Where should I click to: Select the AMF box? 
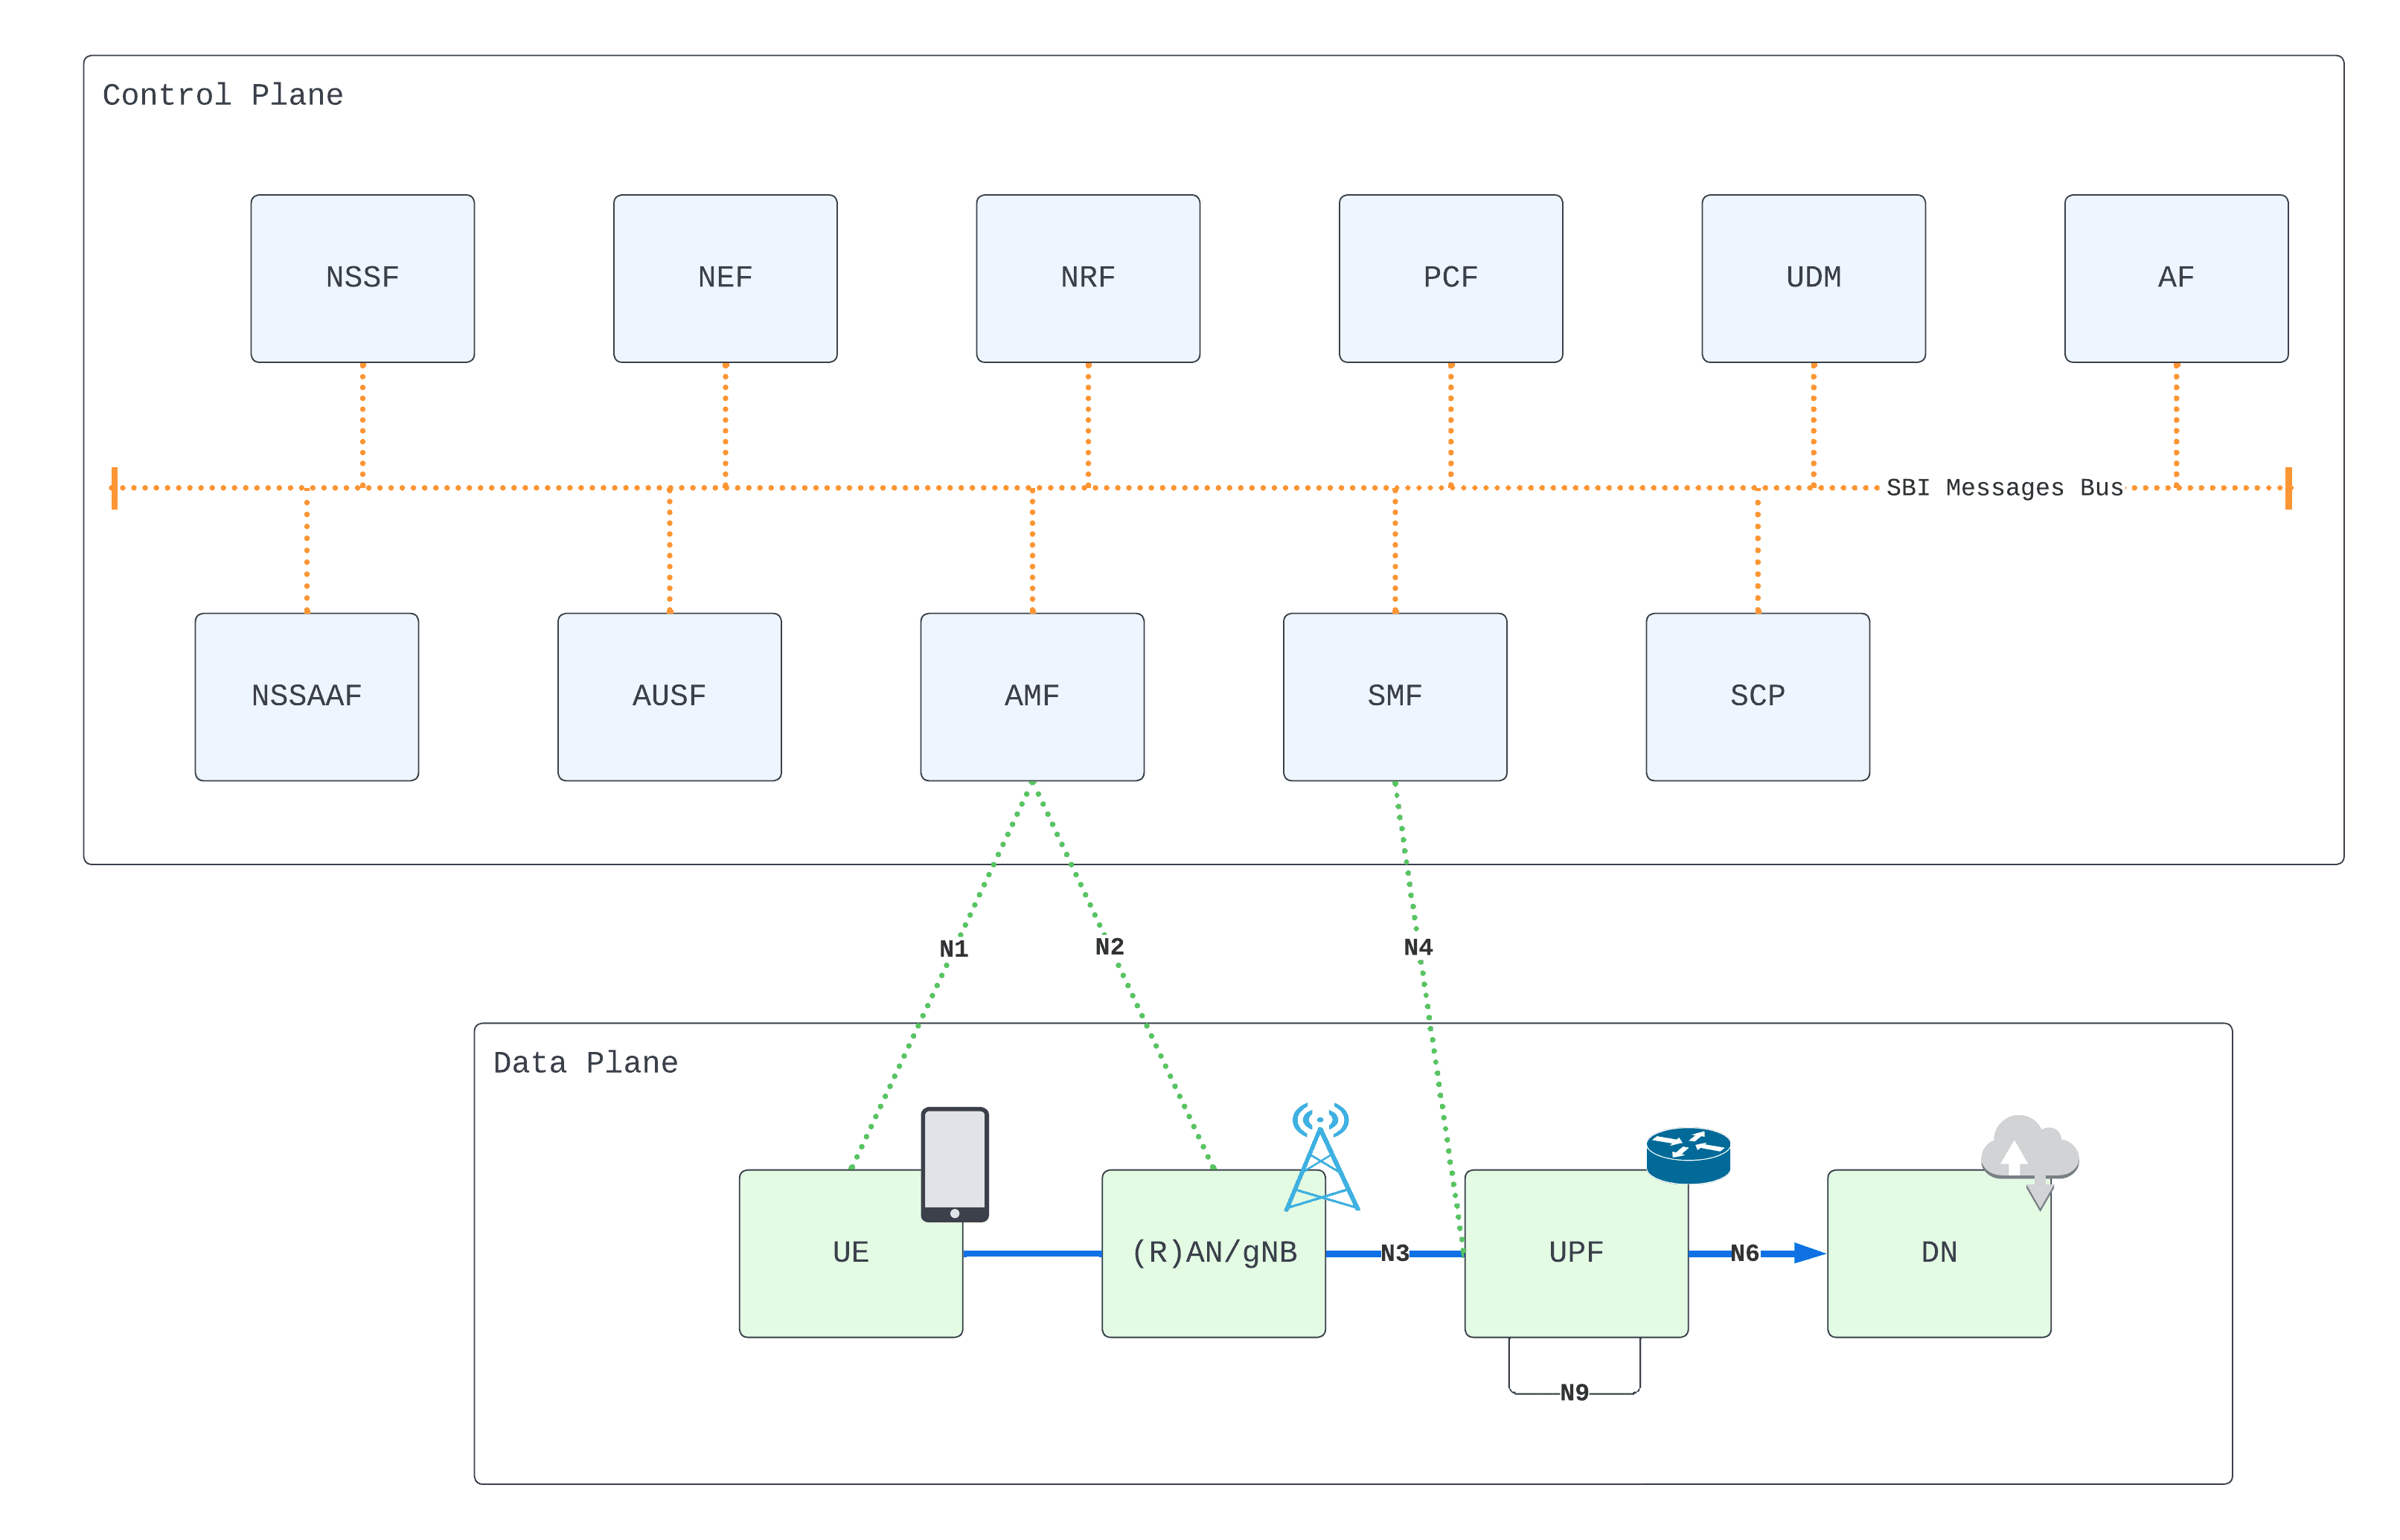click(1032, 696)
